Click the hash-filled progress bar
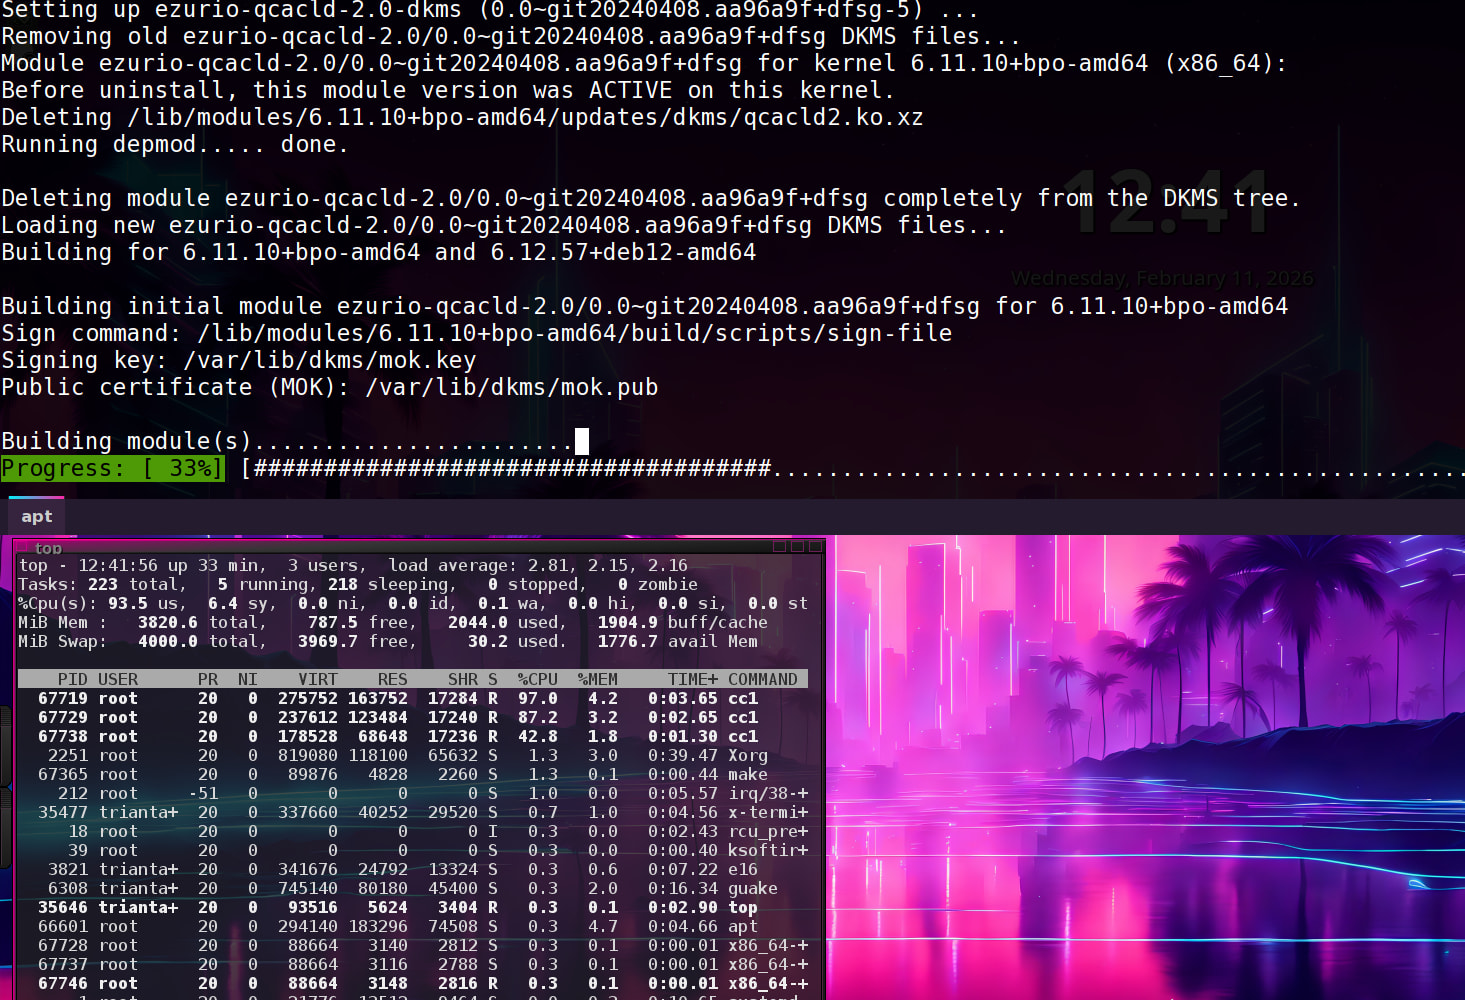The image size is (1465, 1000). (510, 468)
